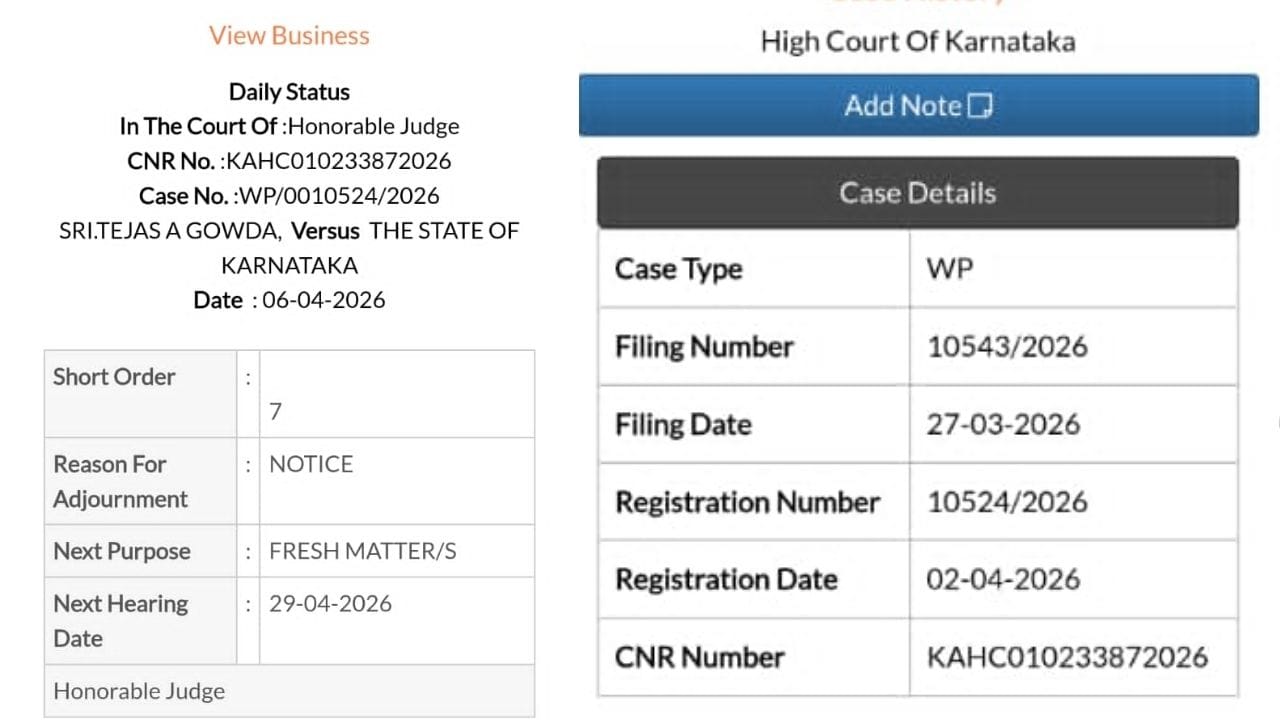Select next hearing date 29-04-2026
The height and width of the screenshot is (720, 1280).
(330, 604)
